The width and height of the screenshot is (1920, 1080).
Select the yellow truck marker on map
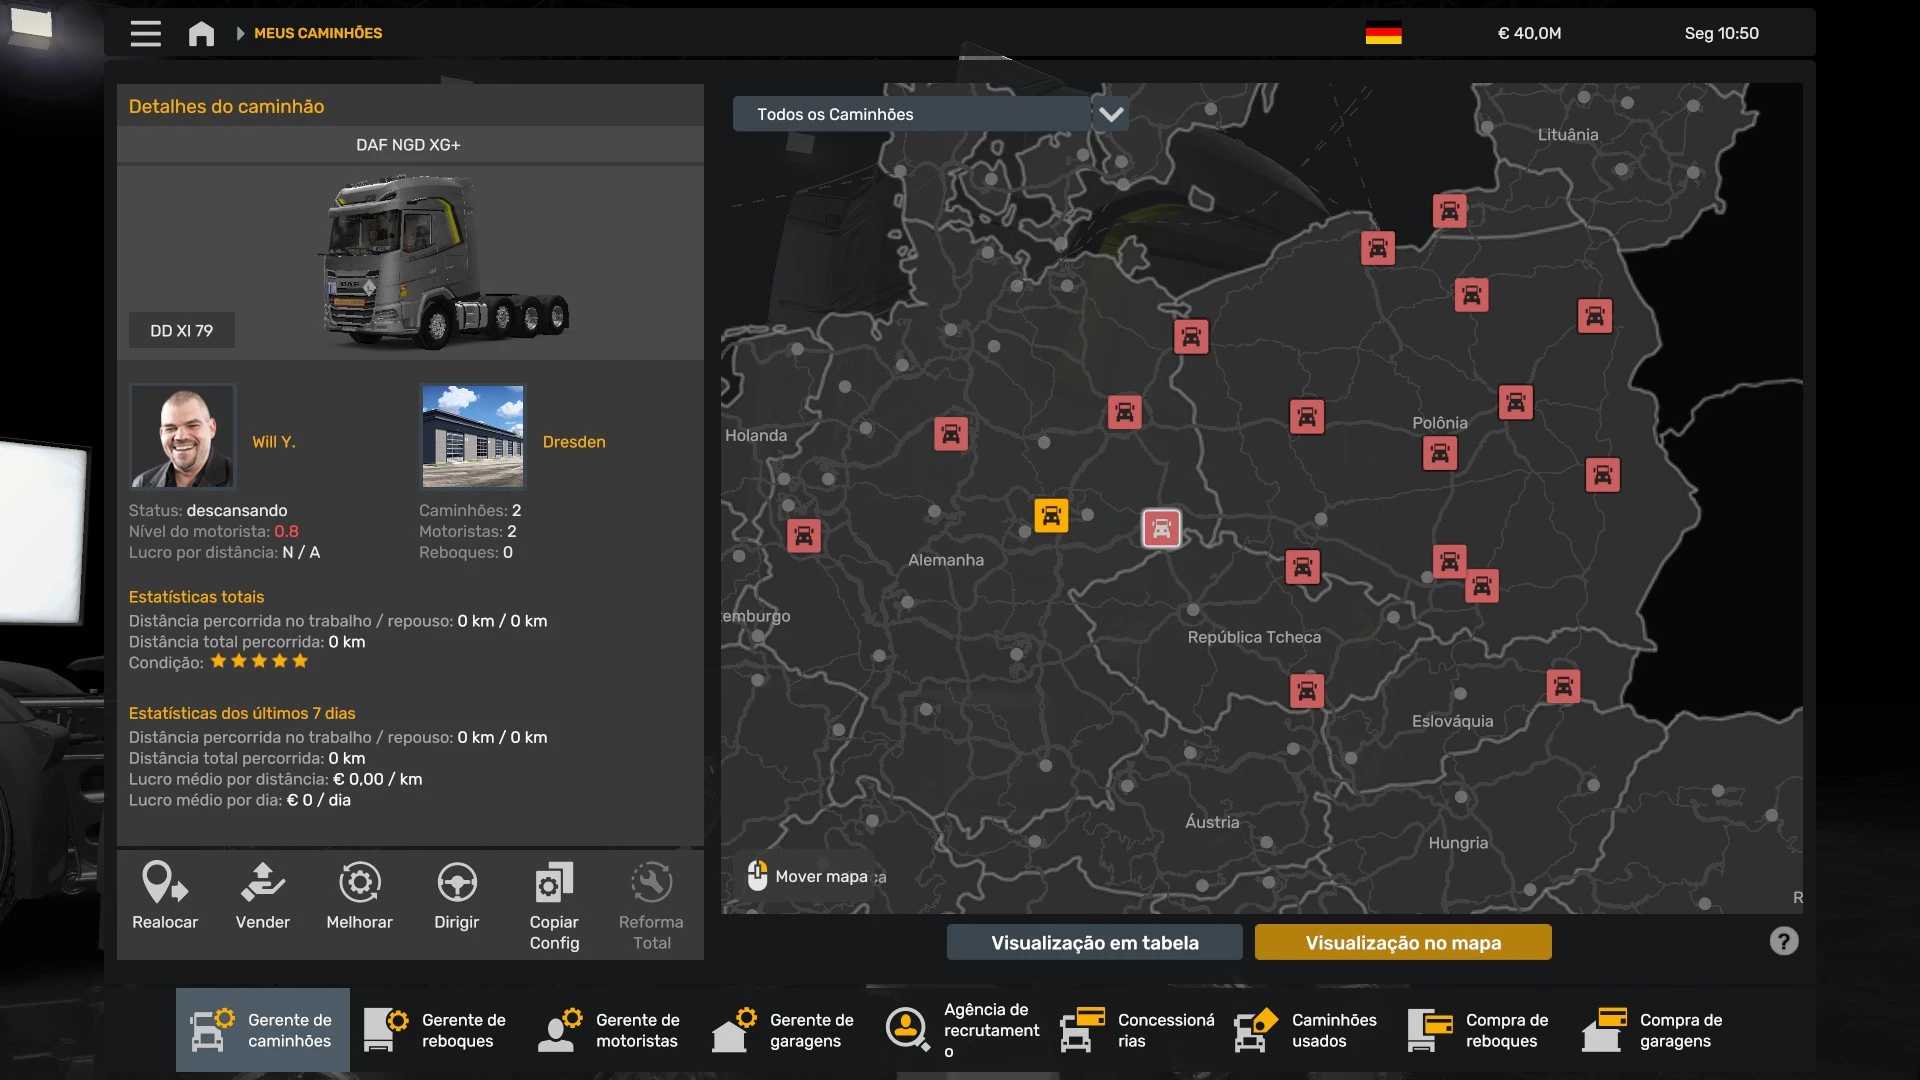(x=1050, y=515)
